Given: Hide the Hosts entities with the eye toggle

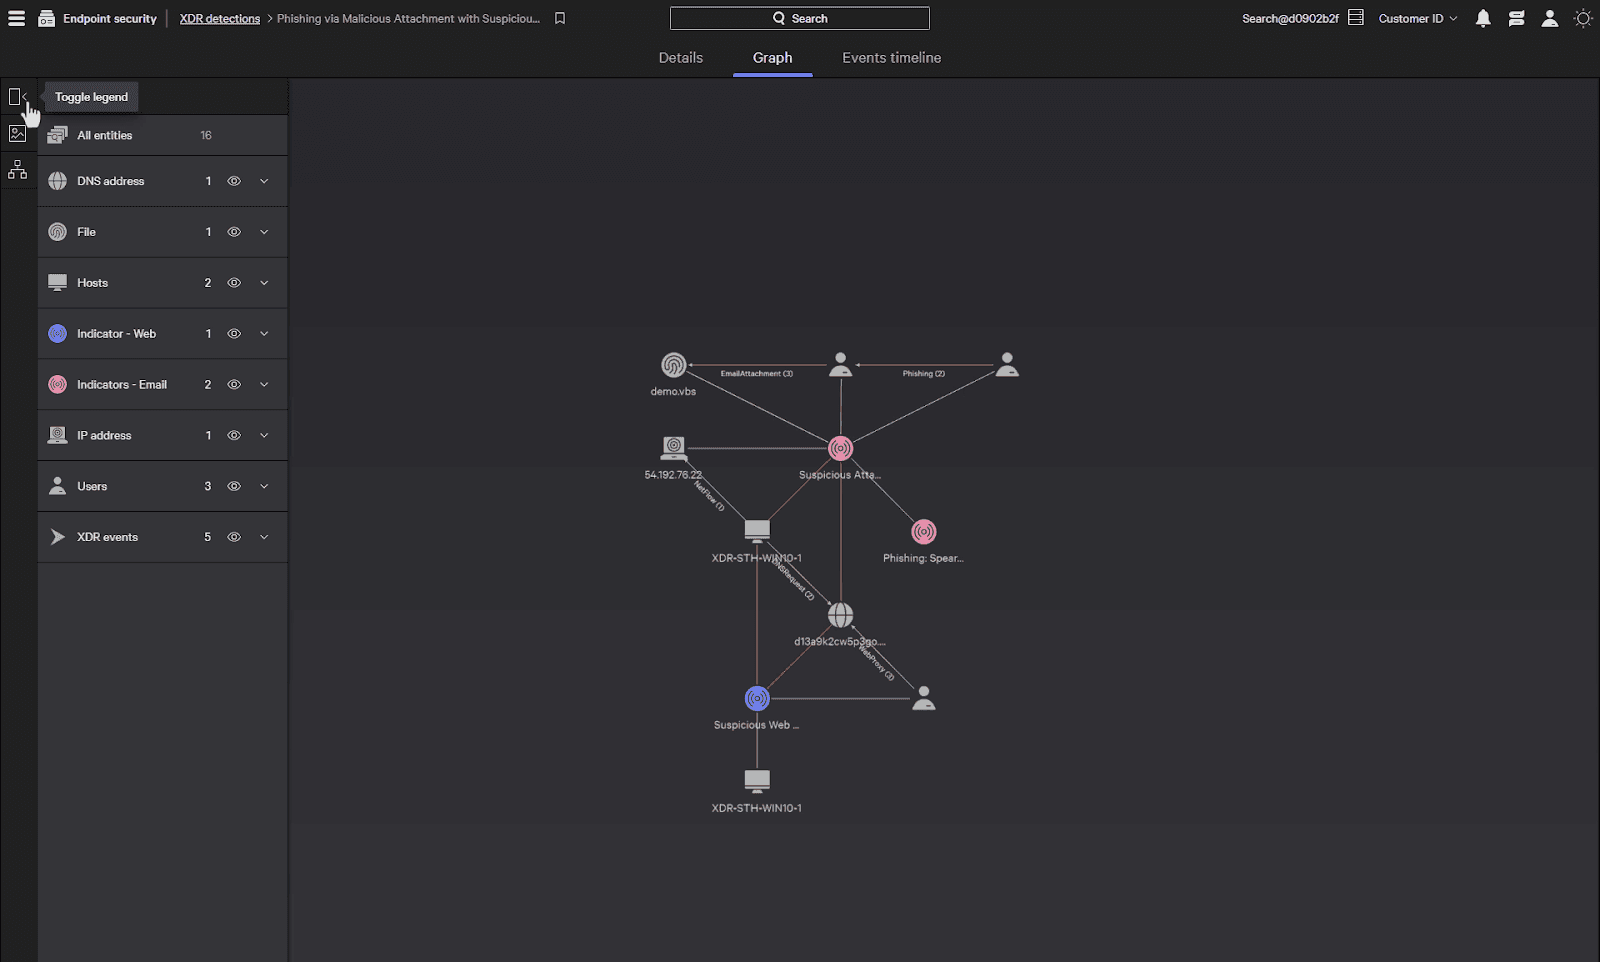Looking at the screenshot, I should [233, 282].
